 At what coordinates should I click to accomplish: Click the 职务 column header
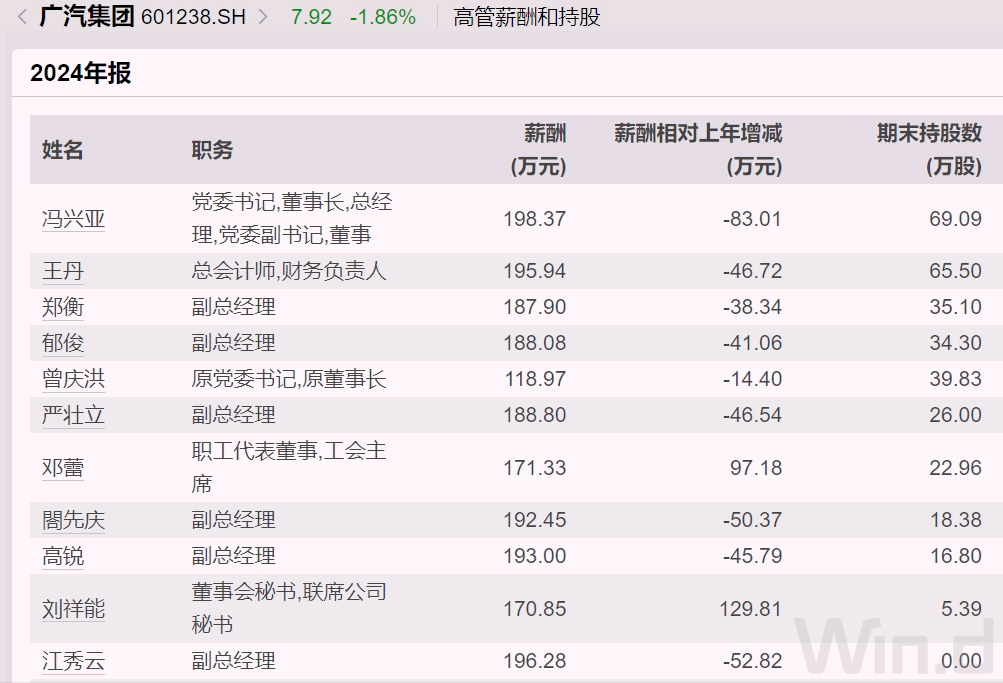click(212, 150)
